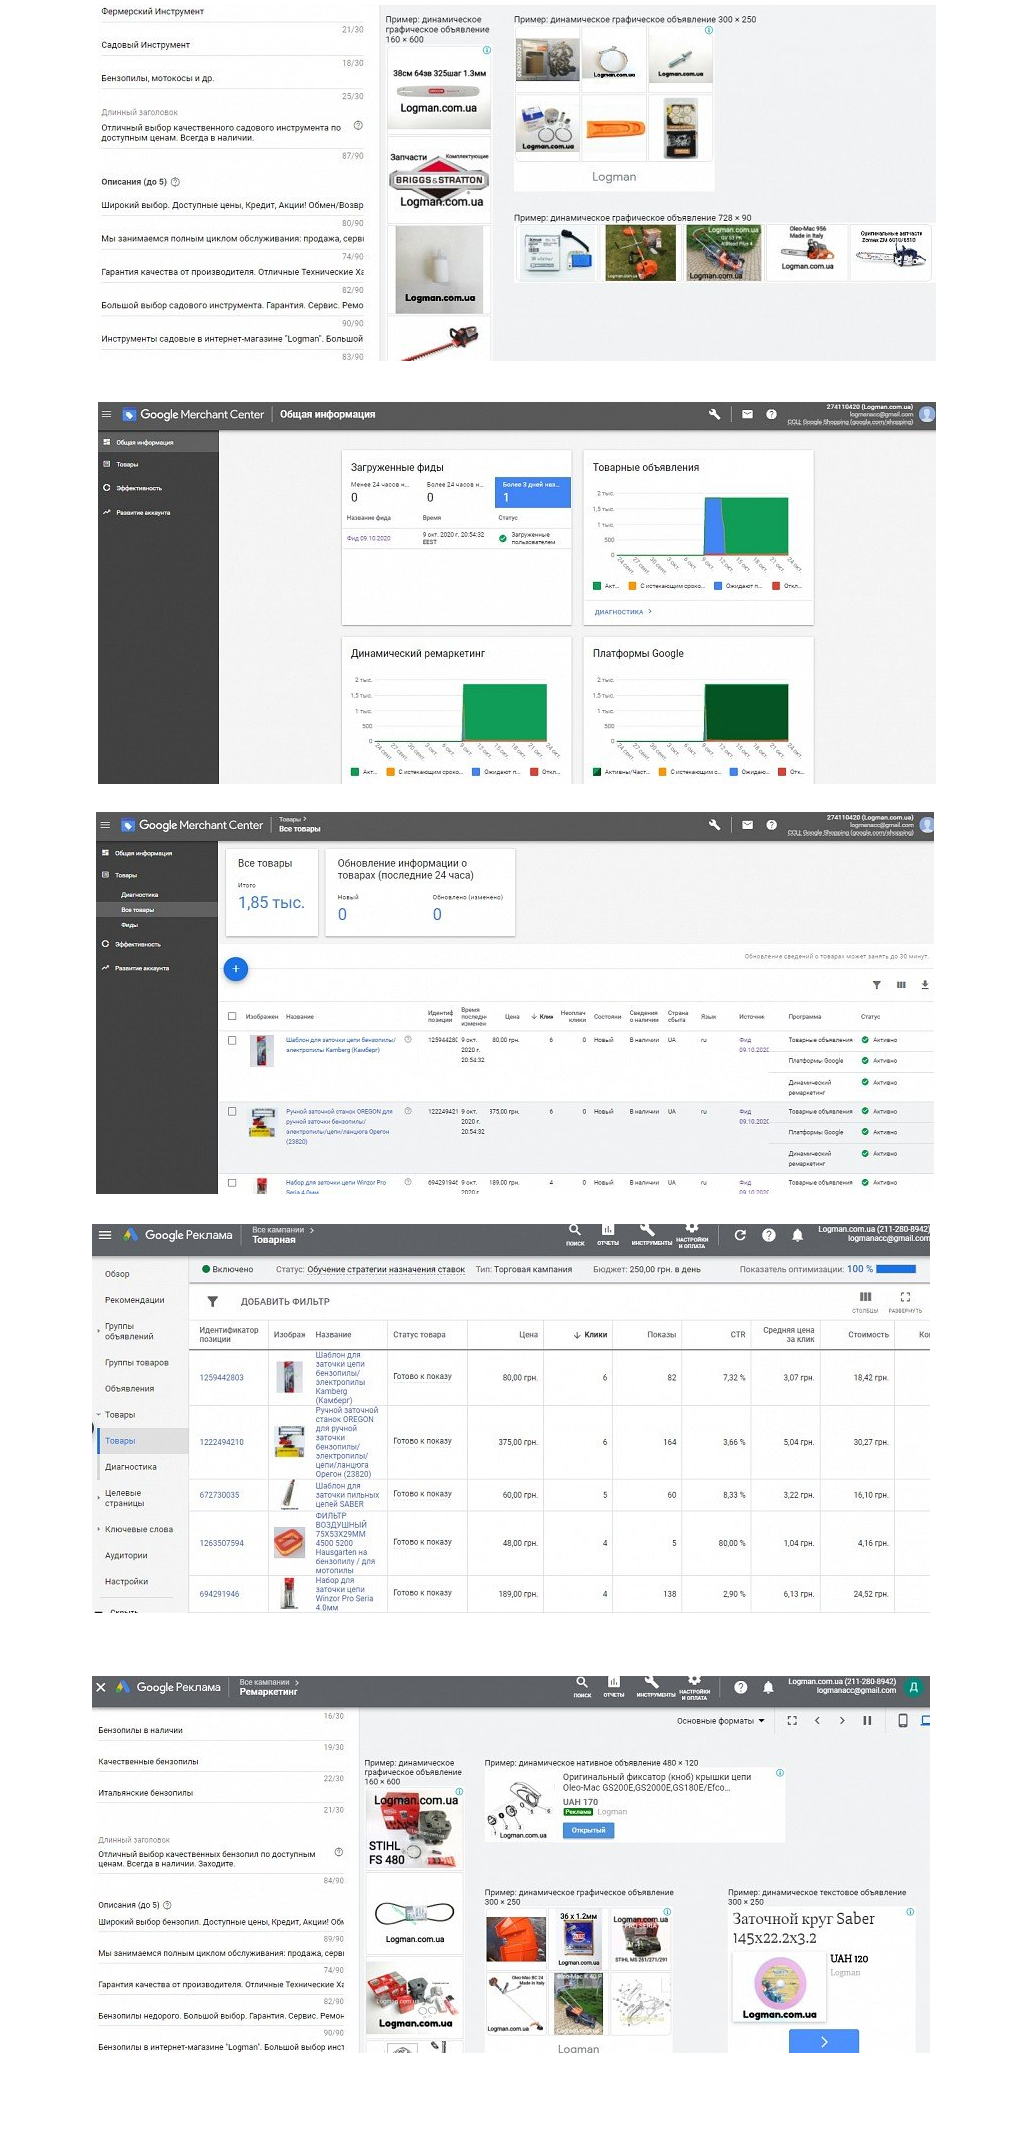Click pause icon in Ремаркетинг preview toolbar
This screenshot has width=1012, height=2148.
(867, 1721)
